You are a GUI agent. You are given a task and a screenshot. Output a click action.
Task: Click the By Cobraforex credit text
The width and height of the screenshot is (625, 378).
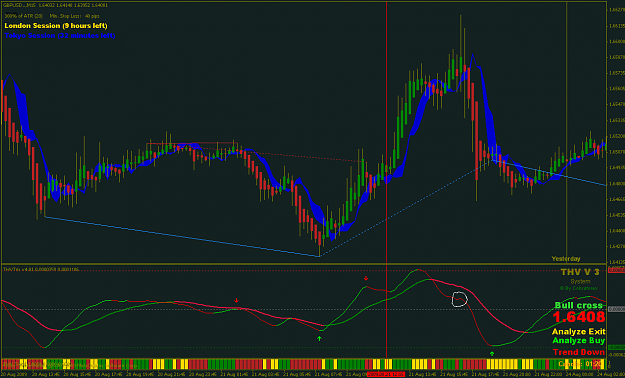tap(580, 288)
